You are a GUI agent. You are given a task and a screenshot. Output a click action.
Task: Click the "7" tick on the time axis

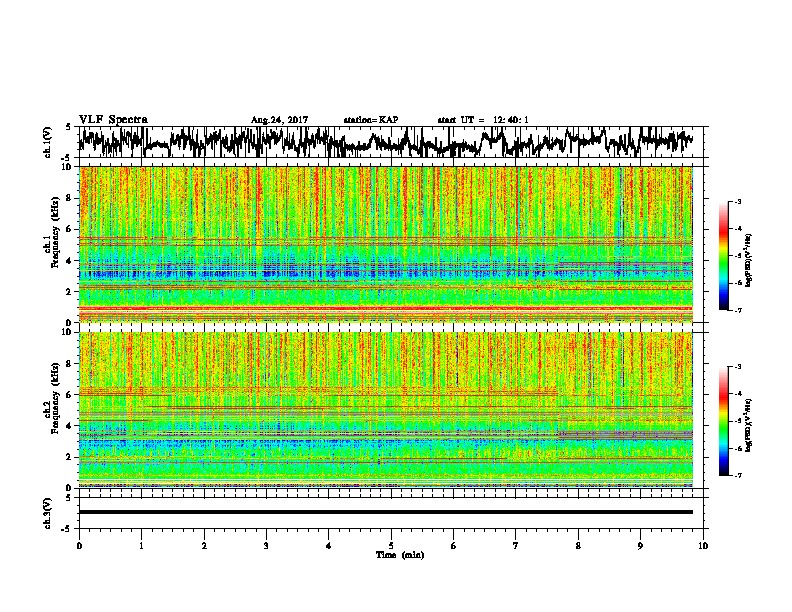[516, 546]
